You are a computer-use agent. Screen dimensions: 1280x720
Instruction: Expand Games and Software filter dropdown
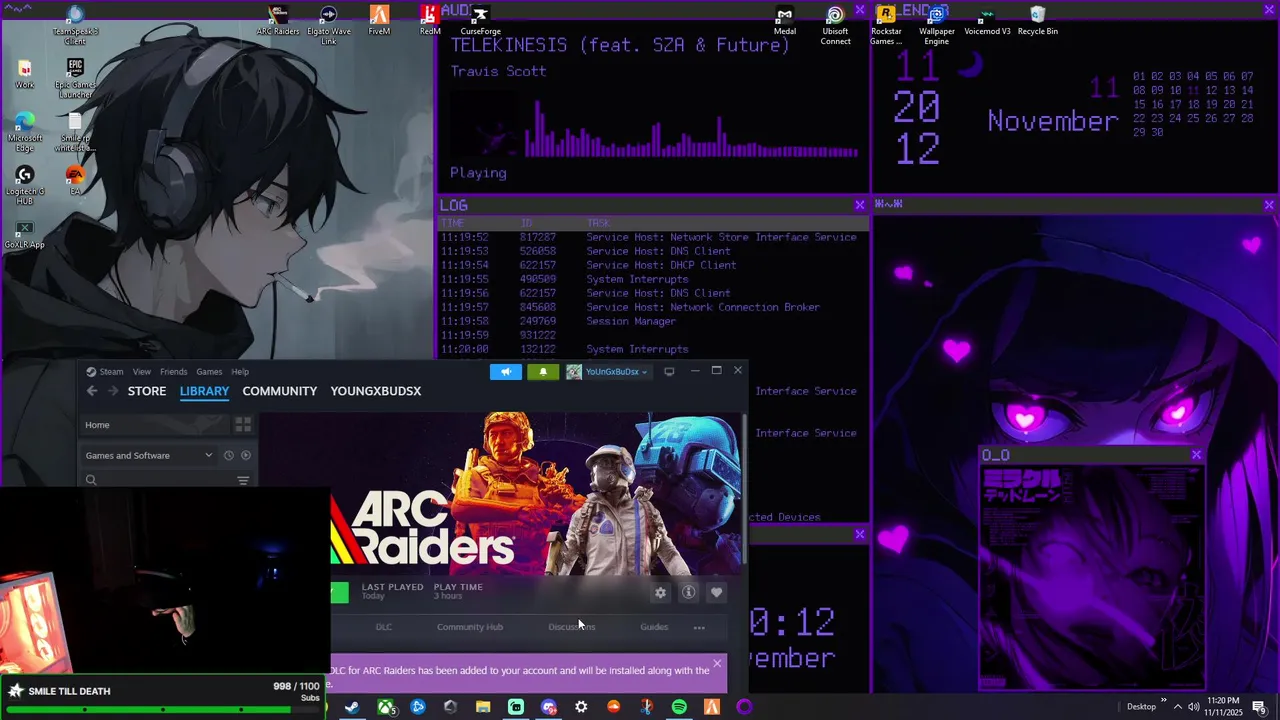pos(149,455)
